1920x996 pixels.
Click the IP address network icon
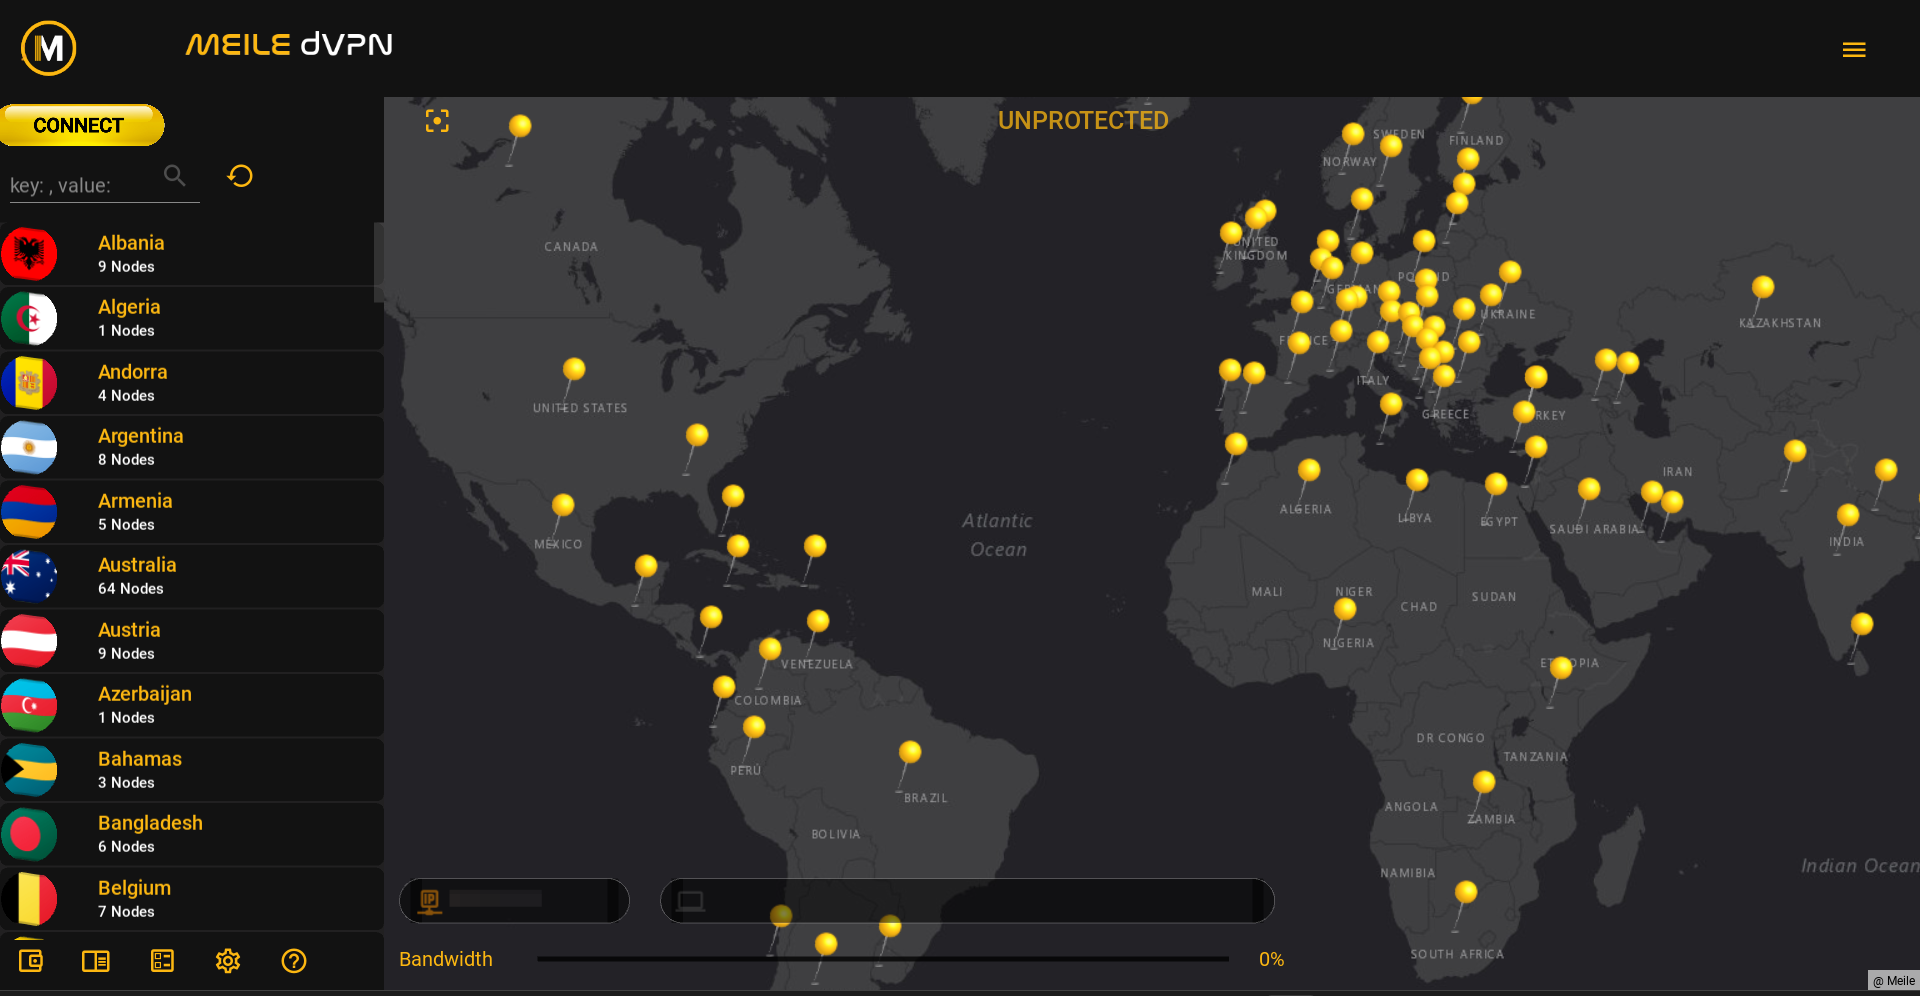(x=430, y=901)
